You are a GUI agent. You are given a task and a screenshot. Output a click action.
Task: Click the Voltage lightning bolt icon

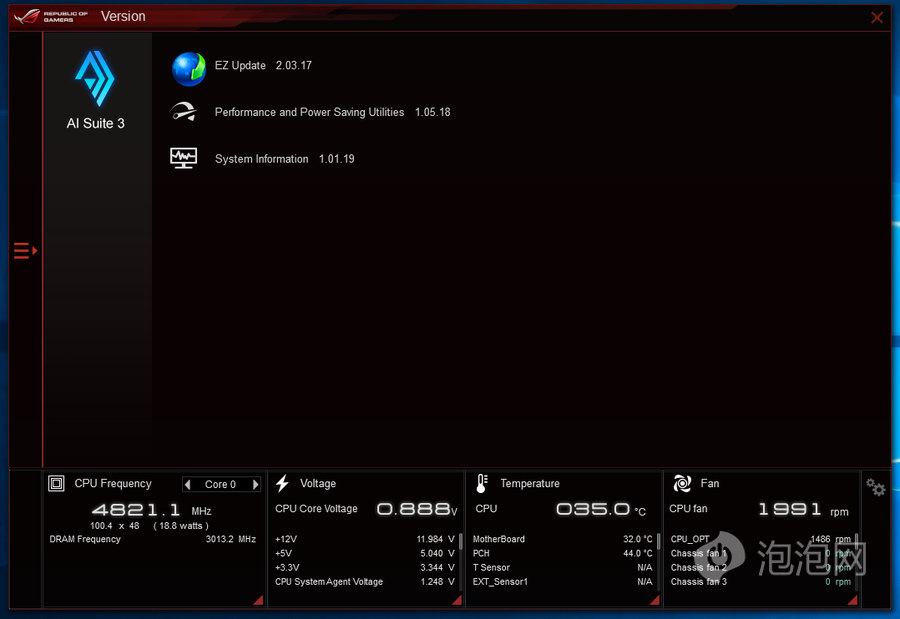[282, 483]
